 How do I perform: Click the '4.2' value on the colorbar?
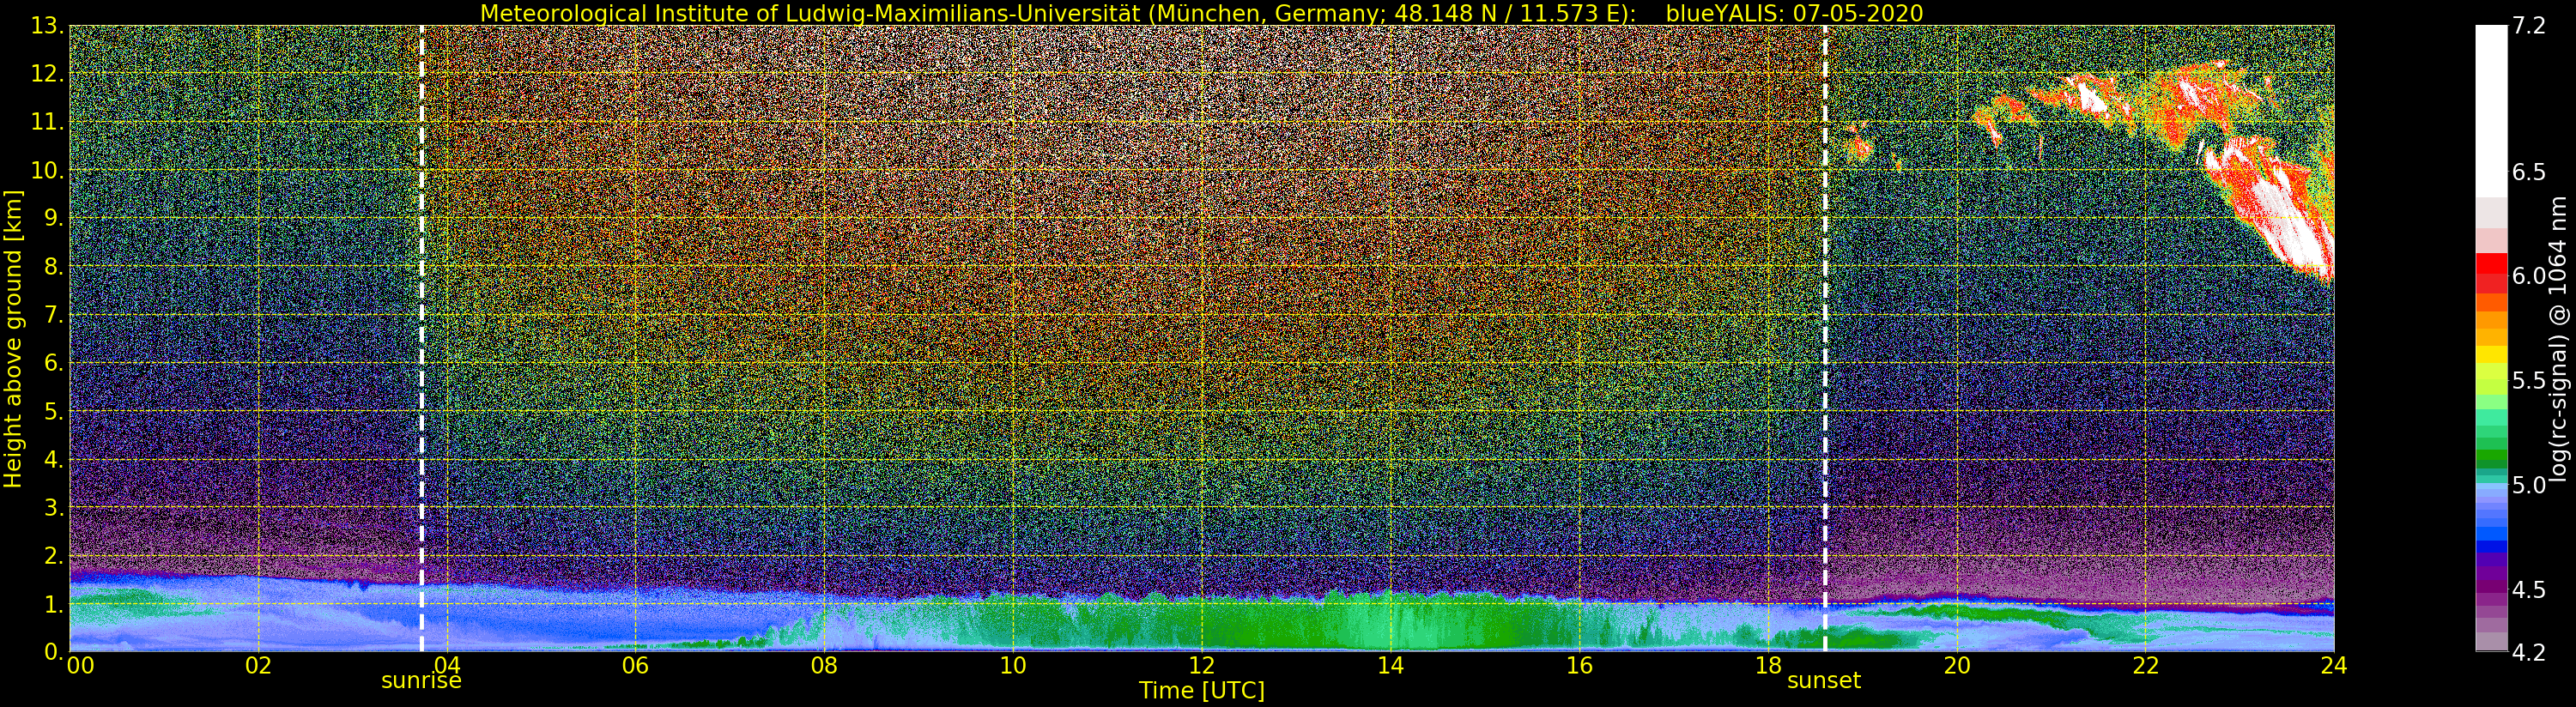[2529, 652]
